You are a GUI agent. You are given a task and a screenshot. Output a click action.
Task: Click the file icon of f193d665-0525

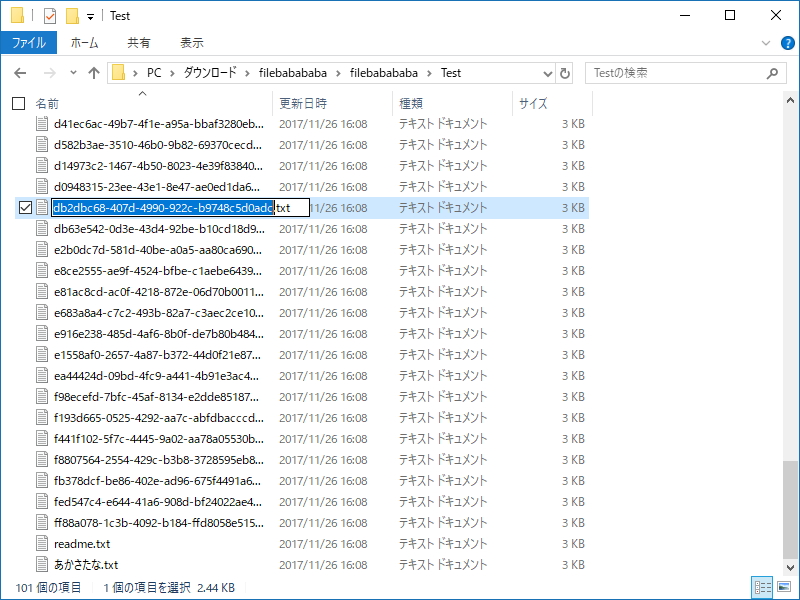tap(42, 418)
